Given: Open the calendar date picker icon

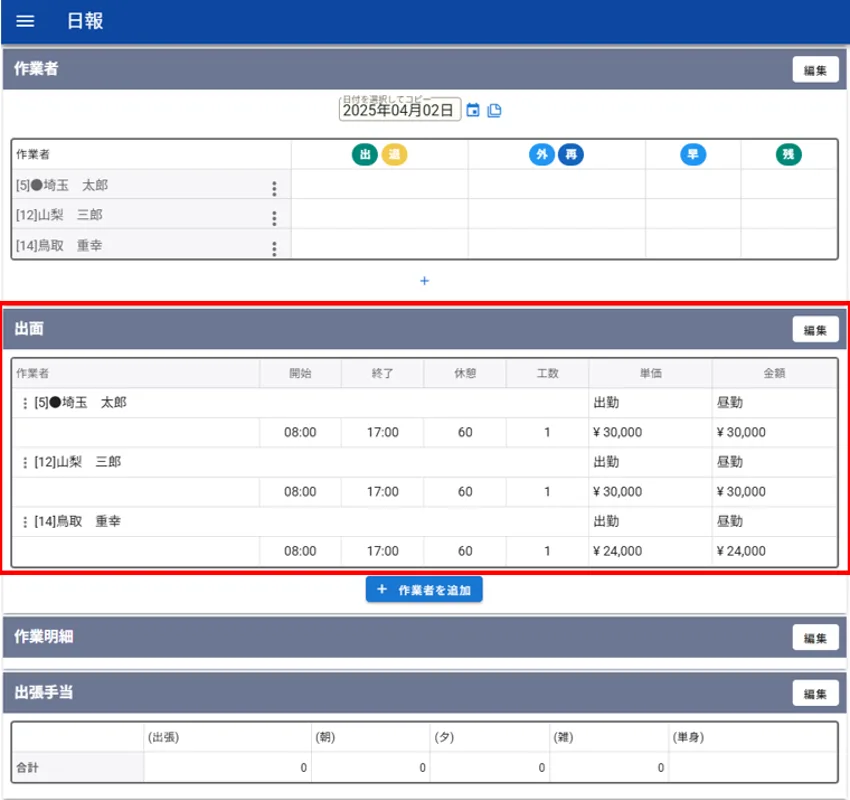Looking at the screenshot, I should [x=473, y=110].
